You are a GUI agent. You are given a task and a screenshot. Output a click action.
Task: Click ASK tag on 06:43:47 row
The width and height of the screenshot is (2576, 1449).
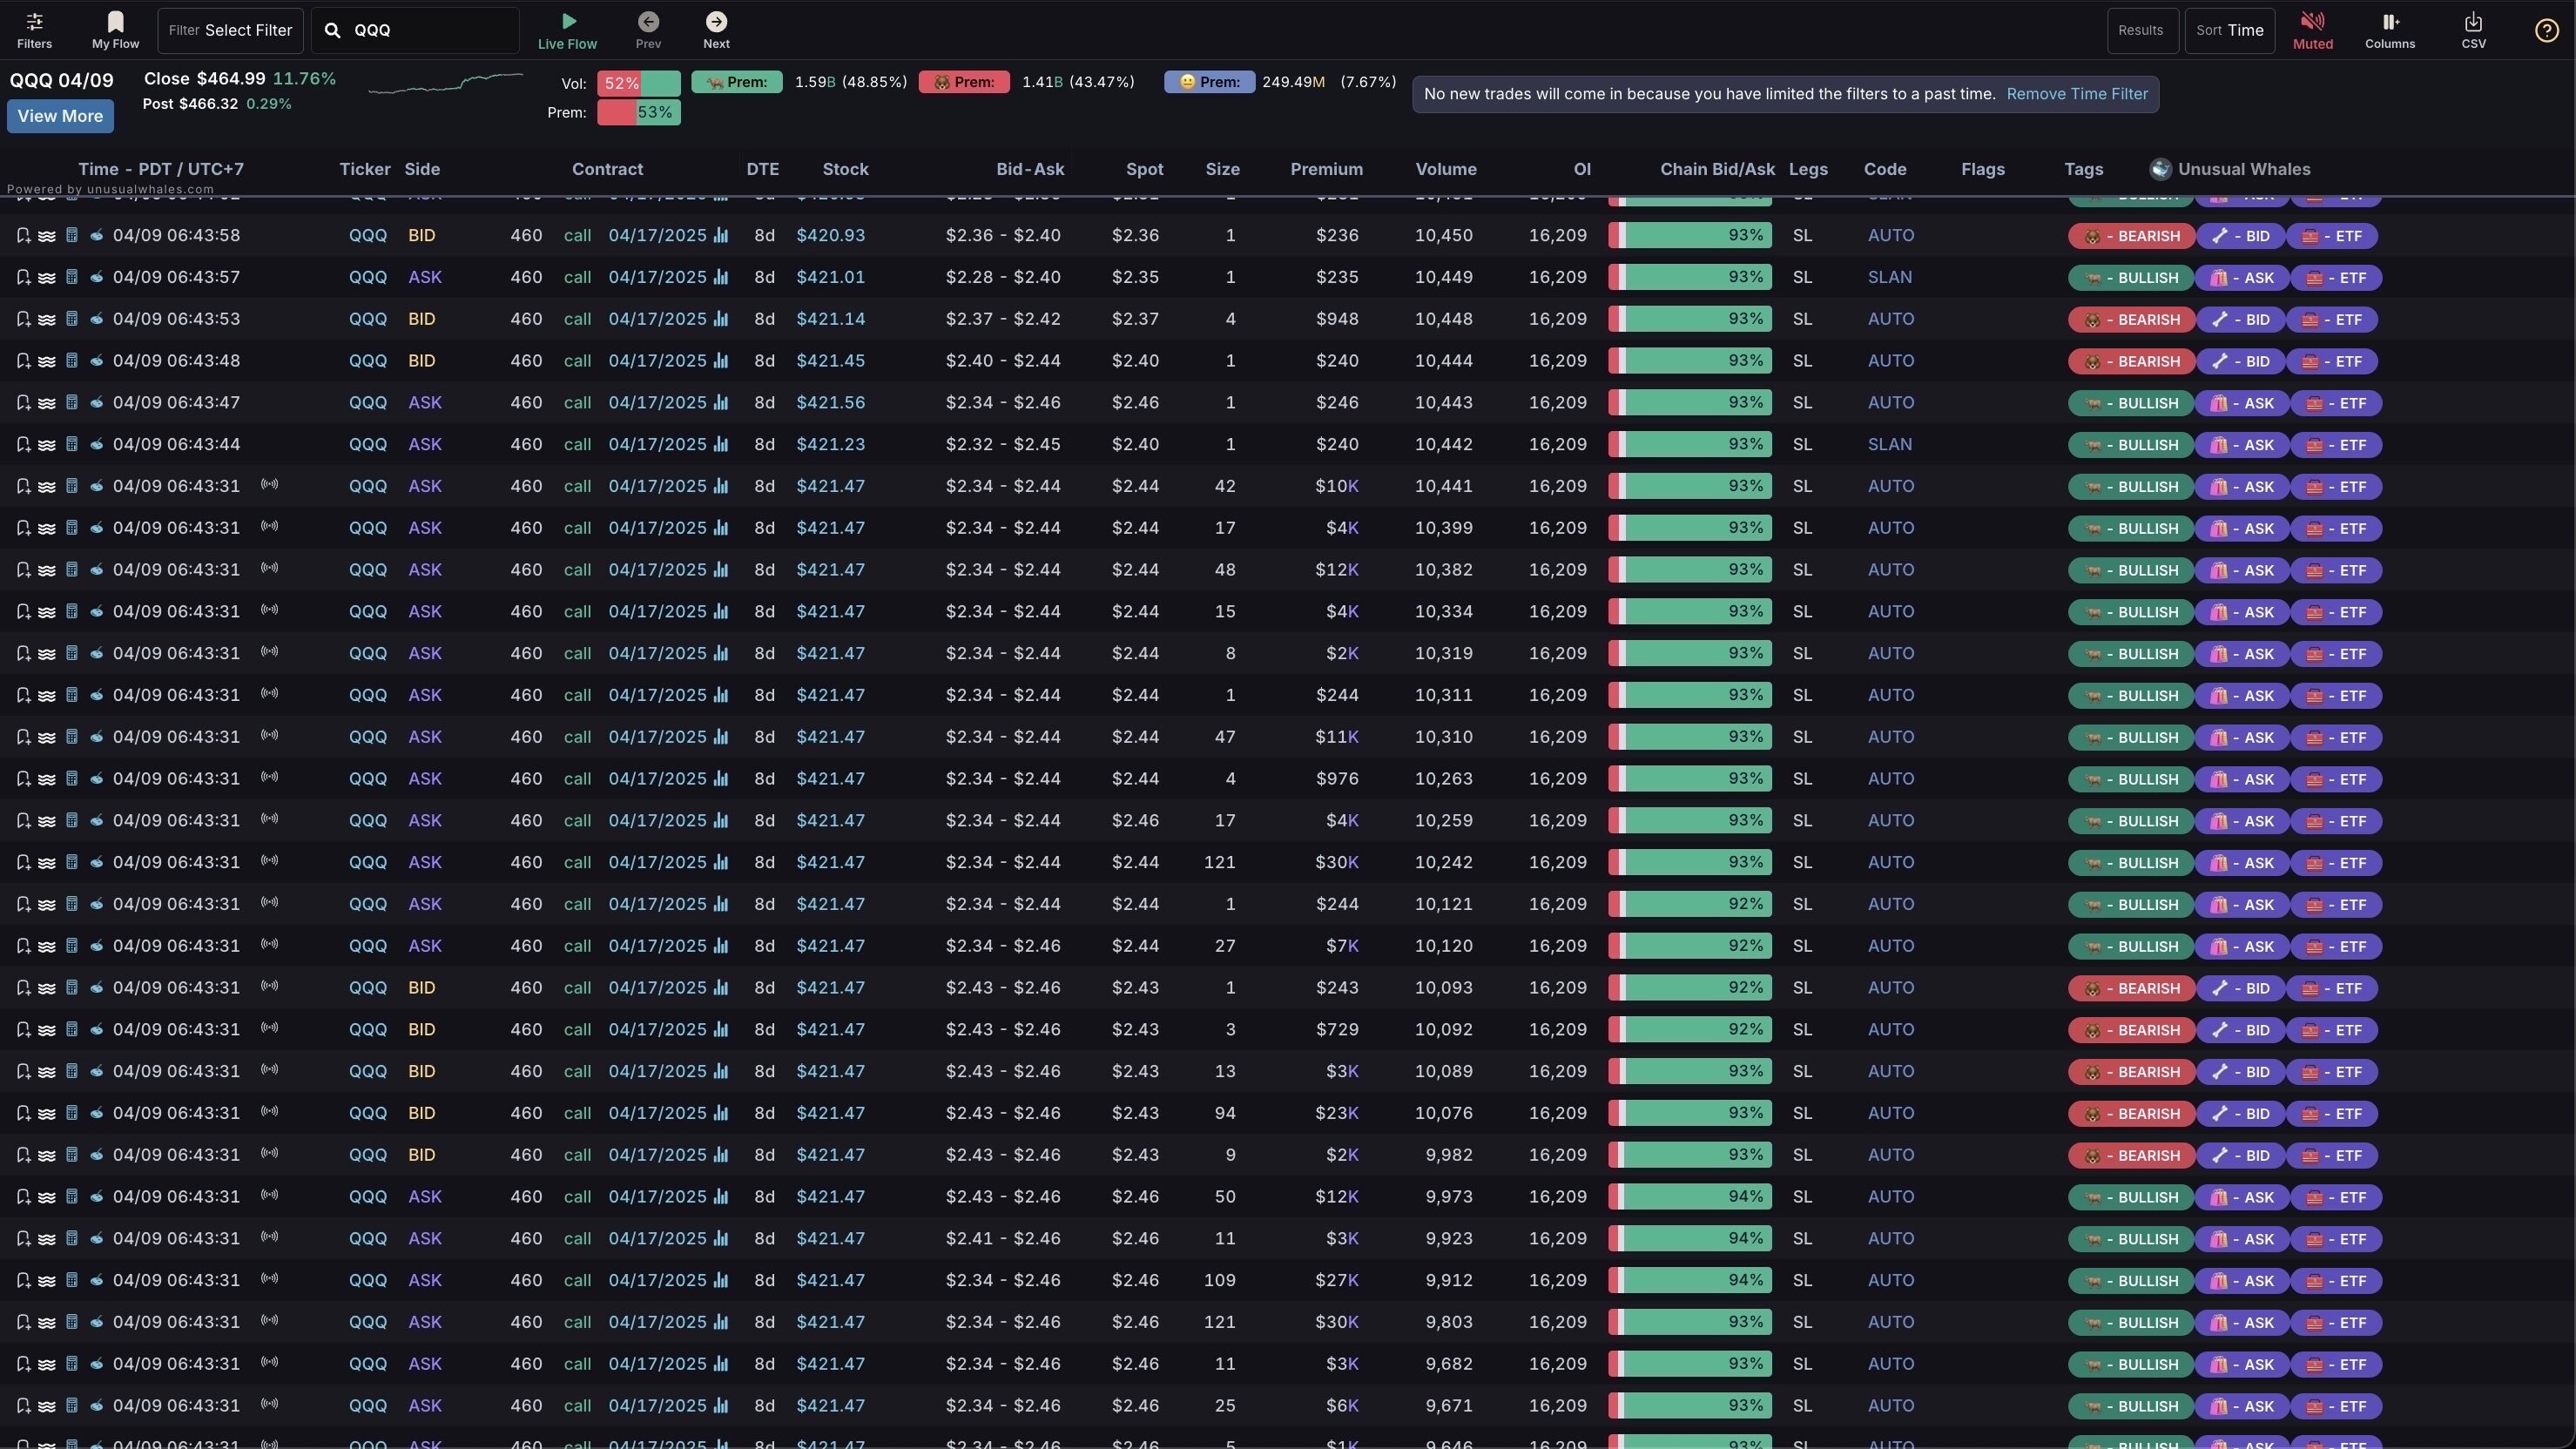coord(2241,403)
